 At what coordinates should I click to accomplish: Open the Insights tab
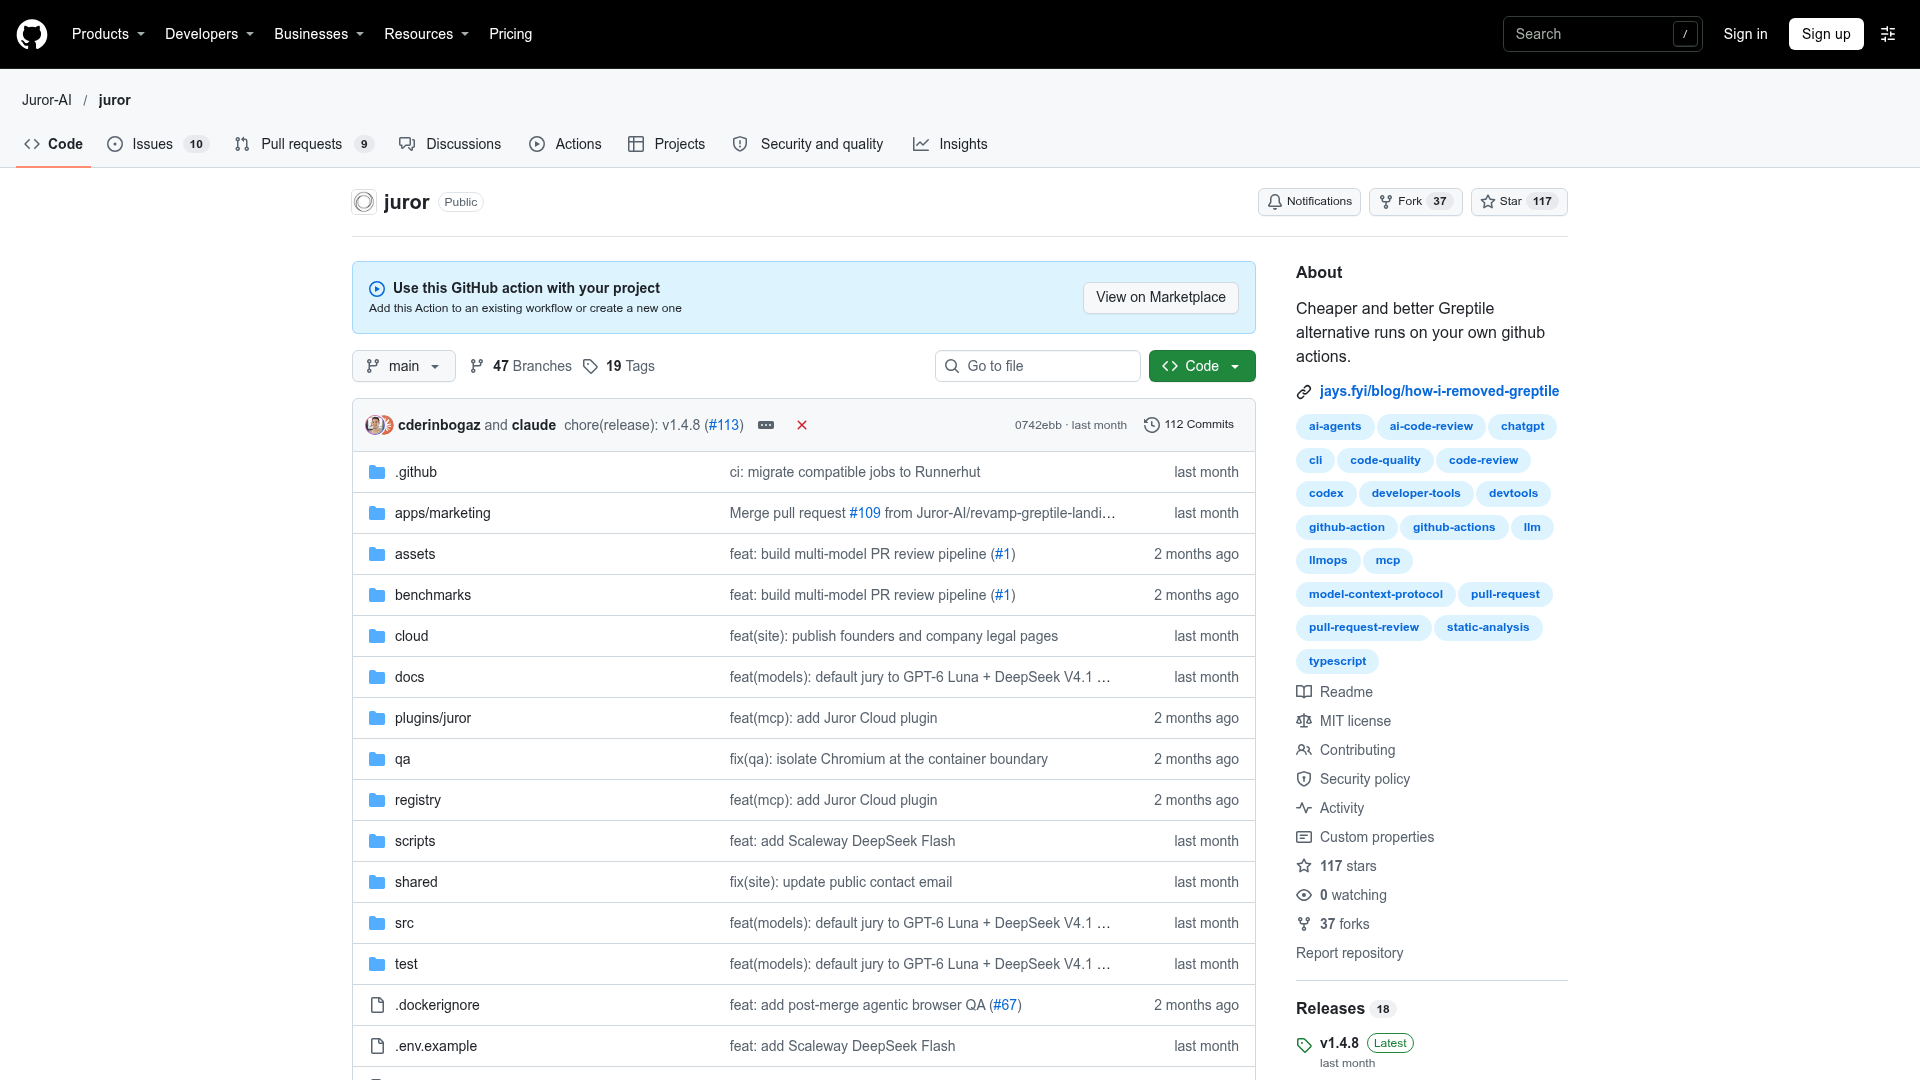point(950,144)
